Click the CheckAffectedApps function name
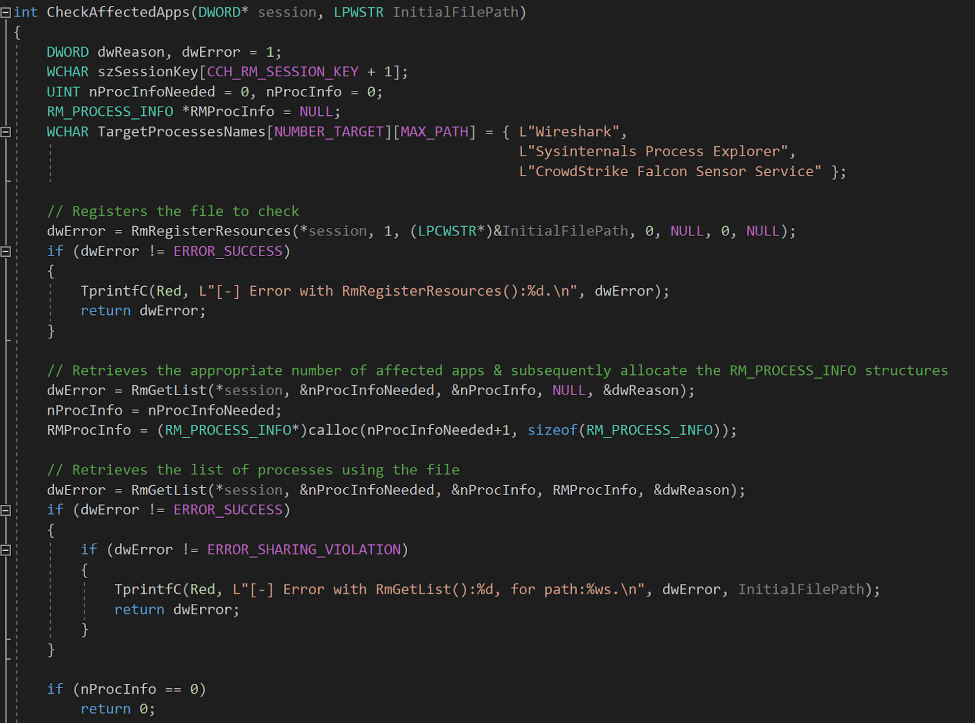The image size is (977, 725). [x=118, y=12]
